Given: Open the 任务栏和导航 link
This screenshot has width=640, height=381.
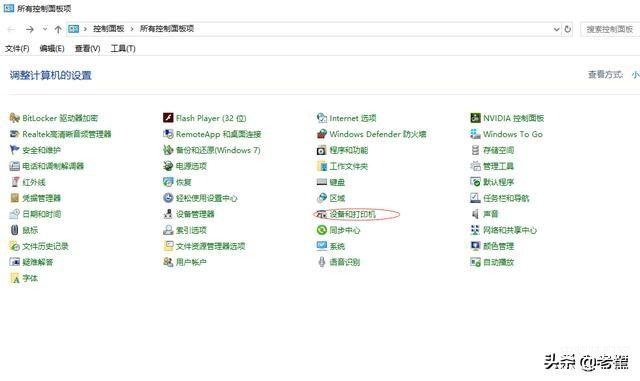Looking at the screenshot, I should click(506, 198).
